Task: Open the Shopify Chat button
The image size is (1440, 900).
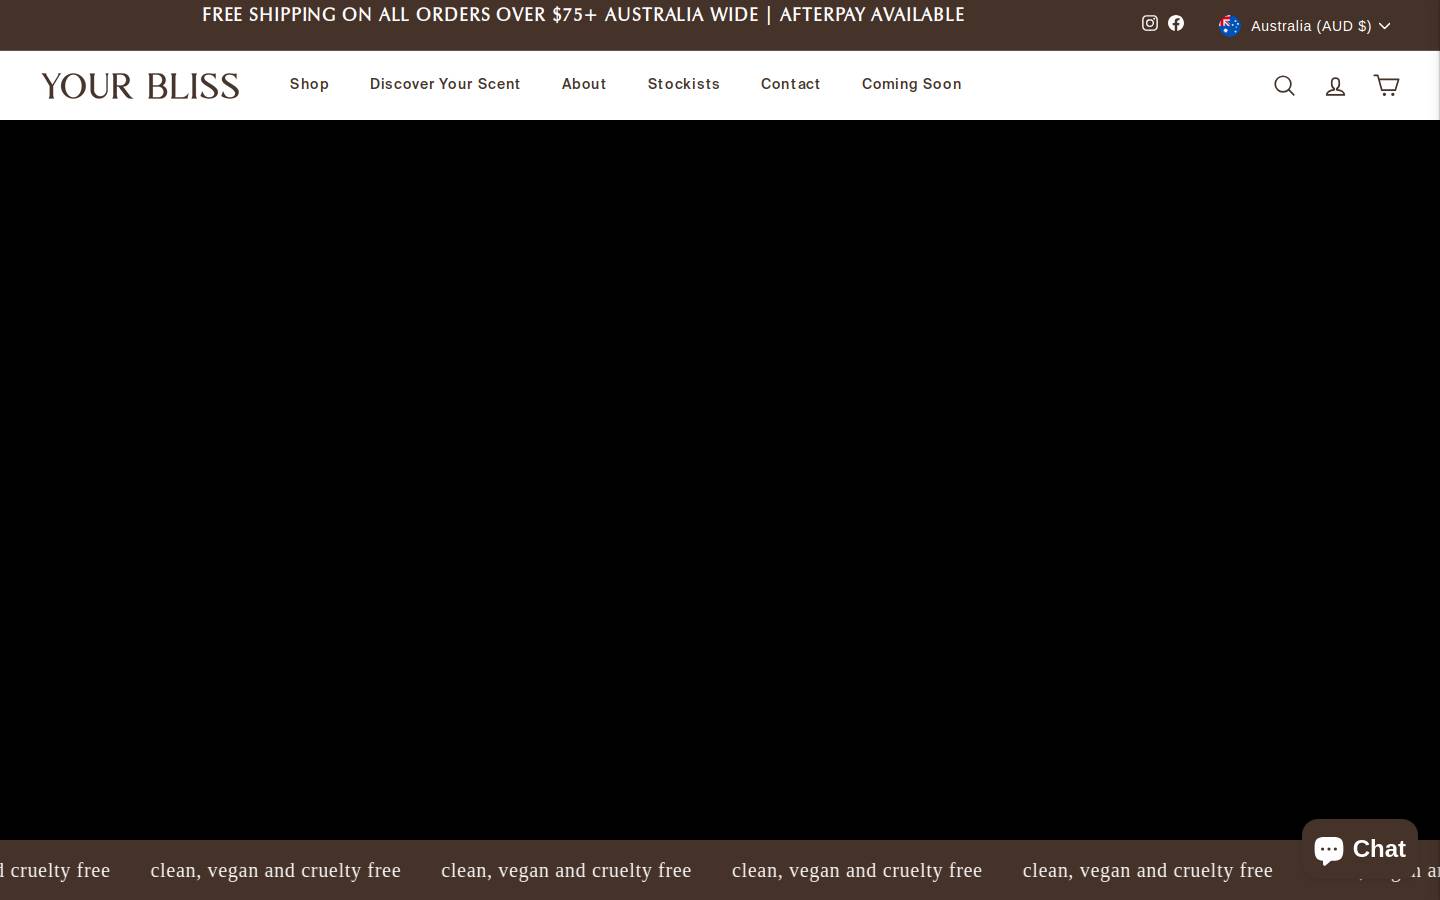Action: 1359,848
